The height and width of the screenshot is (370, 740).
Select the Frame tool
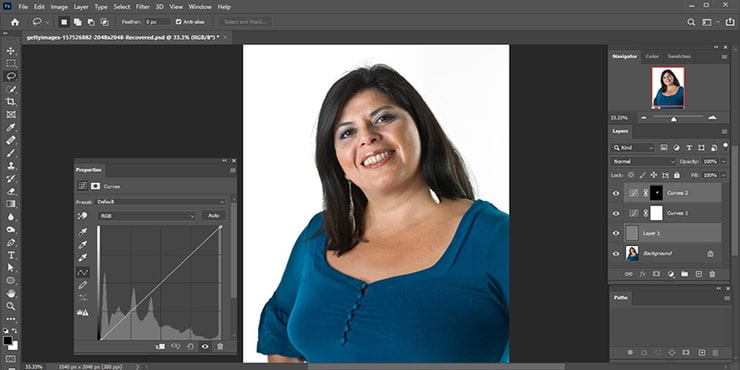point(11,115)
